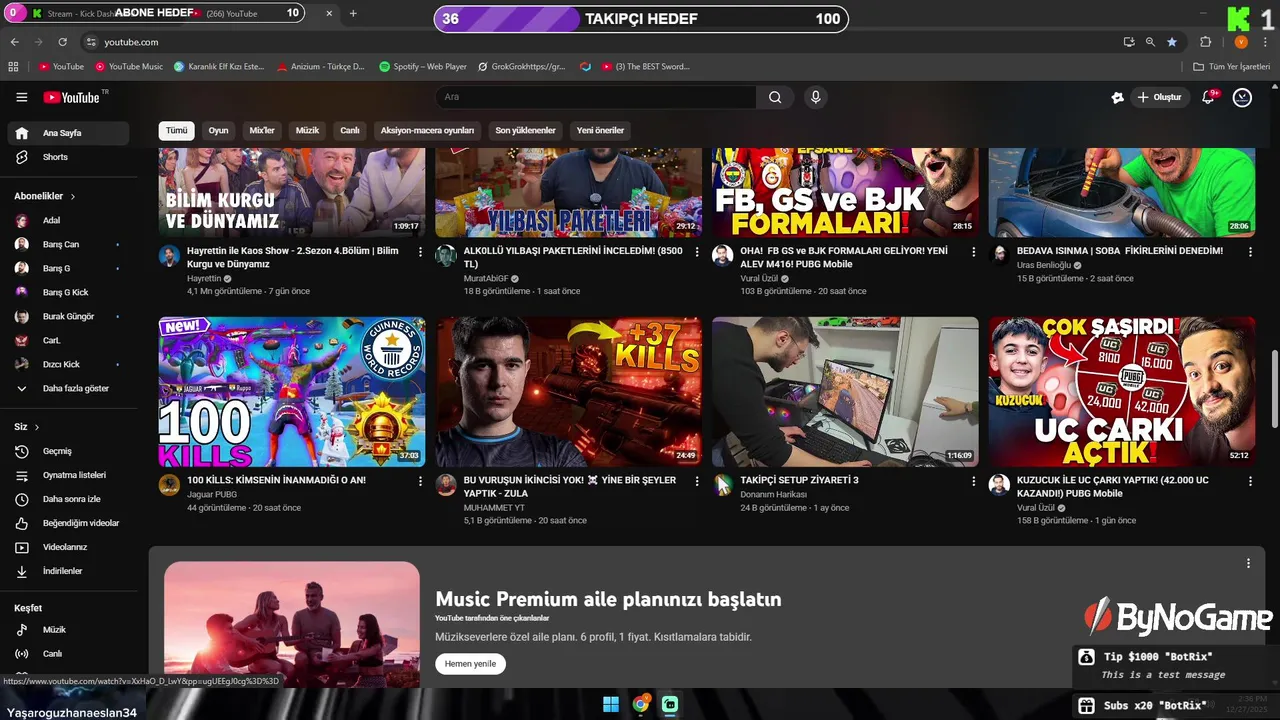Click browser back arrow
The height and width of the screenshot is (720, 1280).
pos(14,42)
